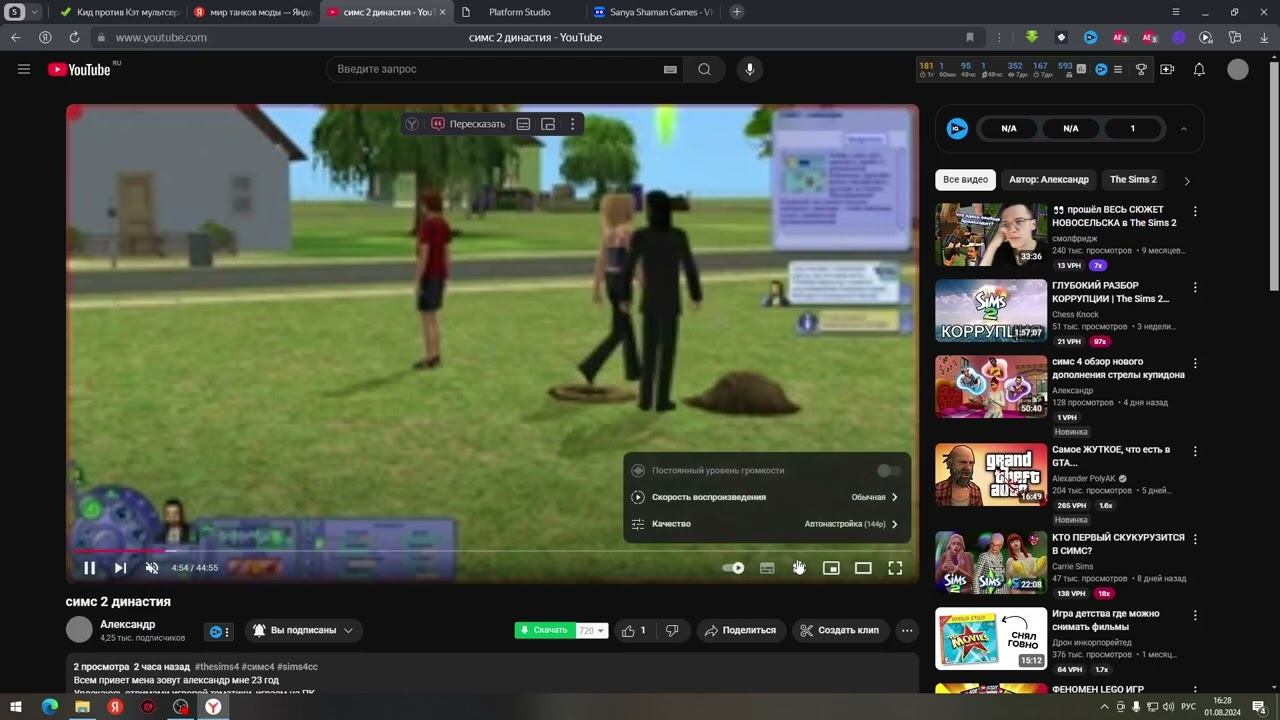Screen dimensions: 1280x720
Task: Open the симс 4 обзор нового дополнения title
Action: 1118,368
